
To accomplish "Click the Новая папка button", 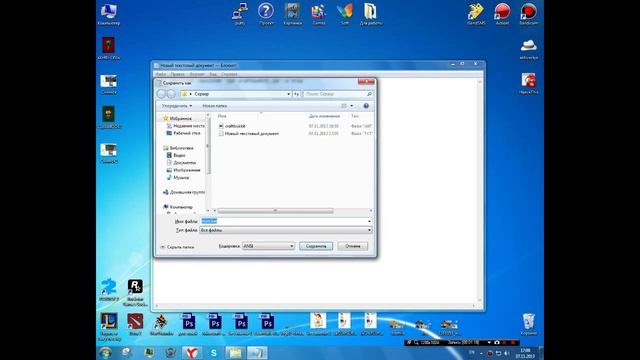I will pos(215,106).
